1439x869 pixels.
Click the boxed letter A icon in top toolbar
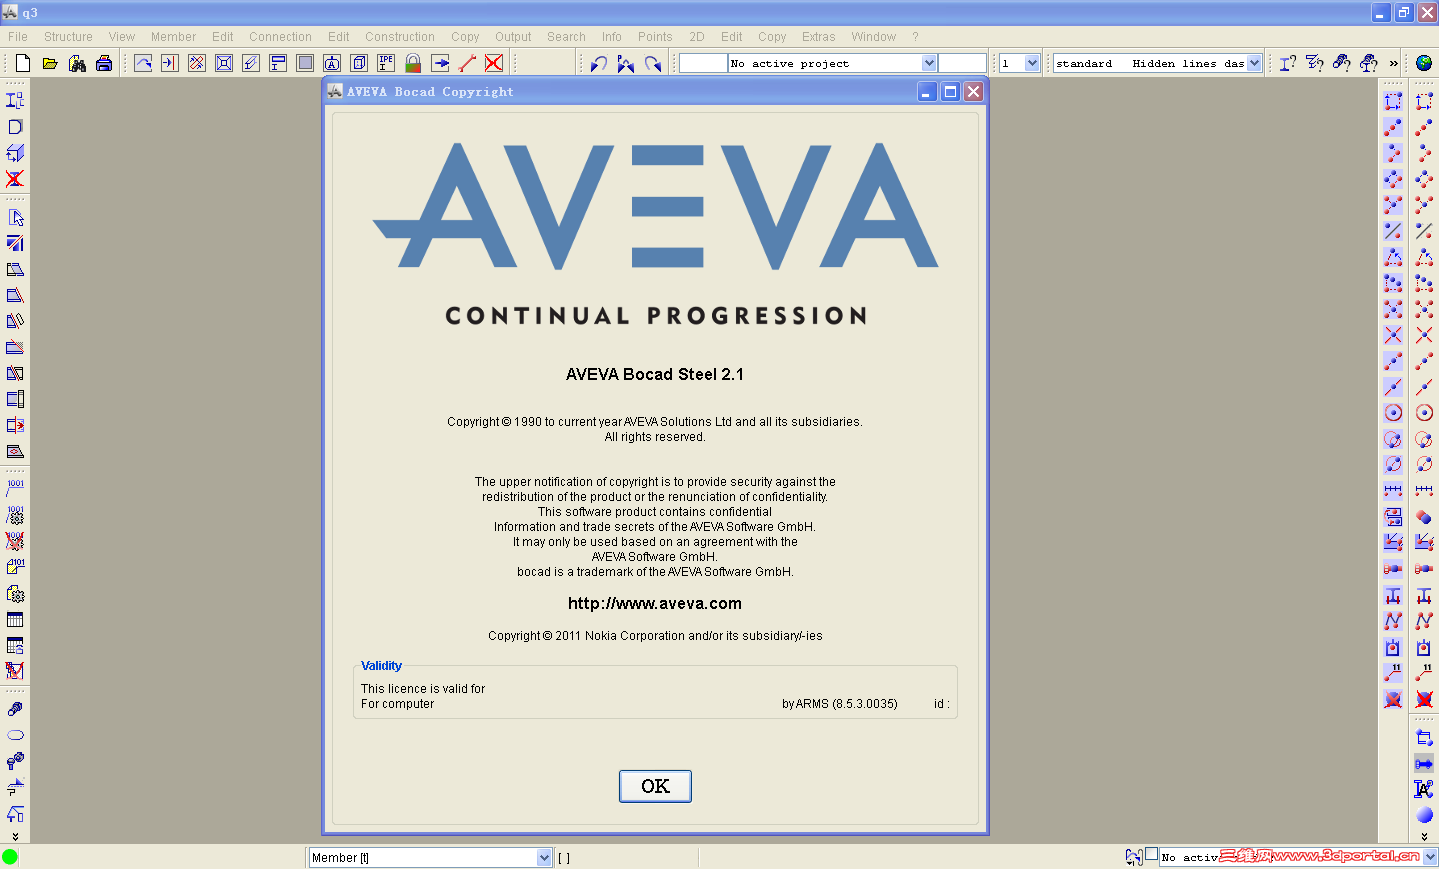coord(332,63)
